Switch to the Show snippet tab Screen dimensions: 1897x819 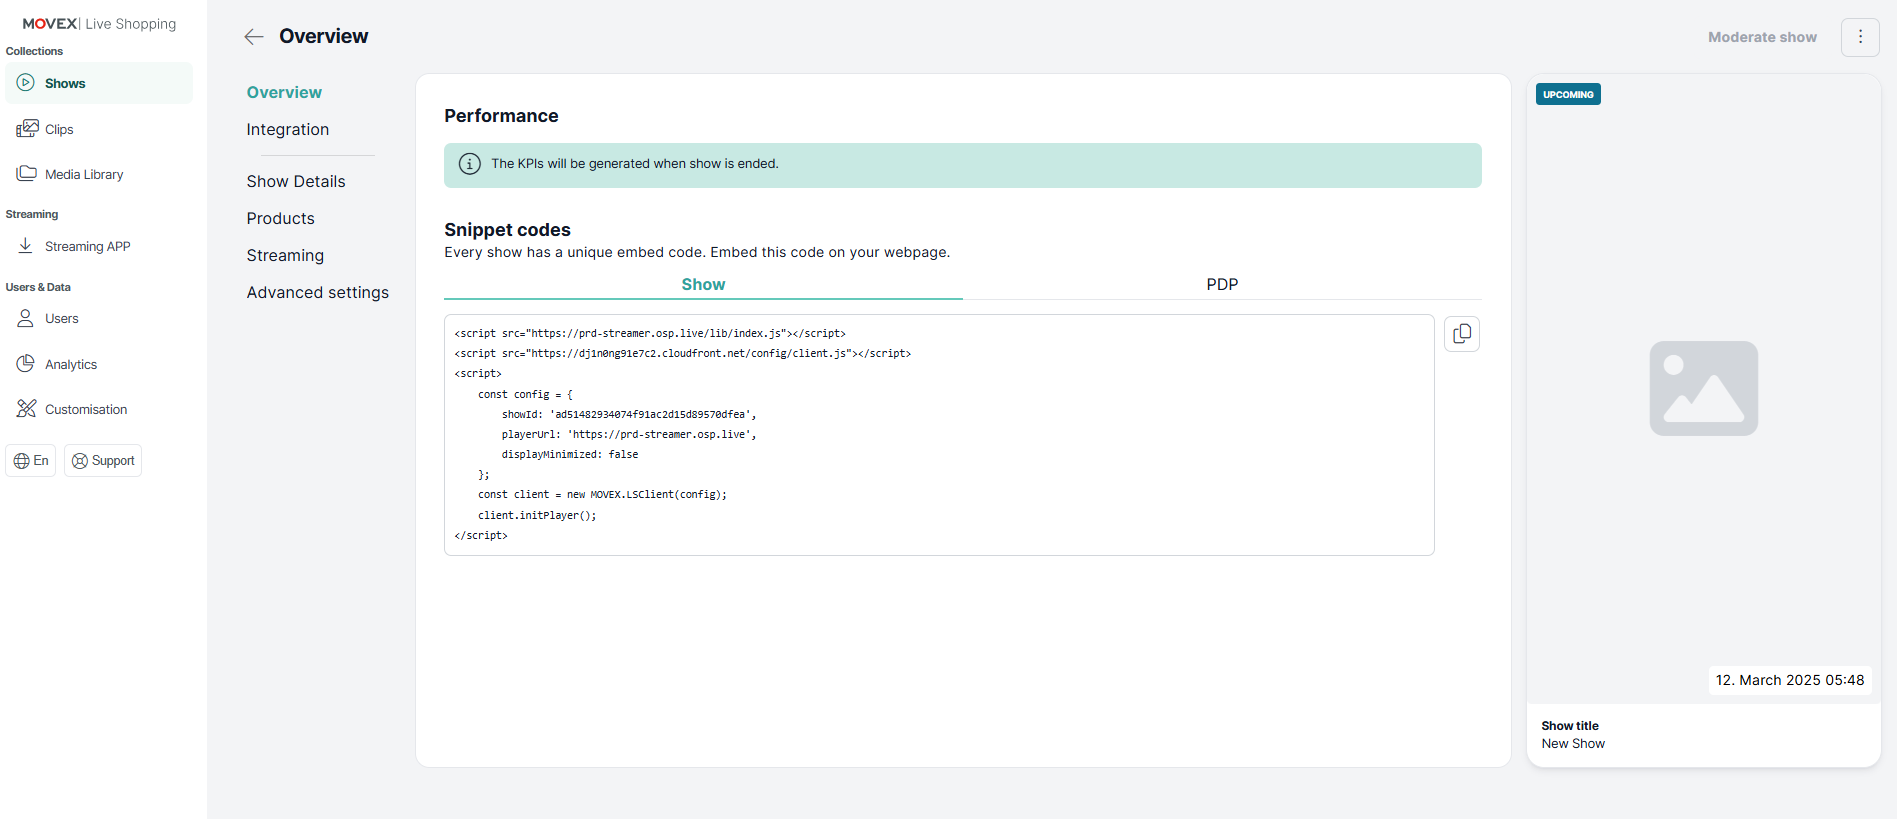[x=703, y=285]
